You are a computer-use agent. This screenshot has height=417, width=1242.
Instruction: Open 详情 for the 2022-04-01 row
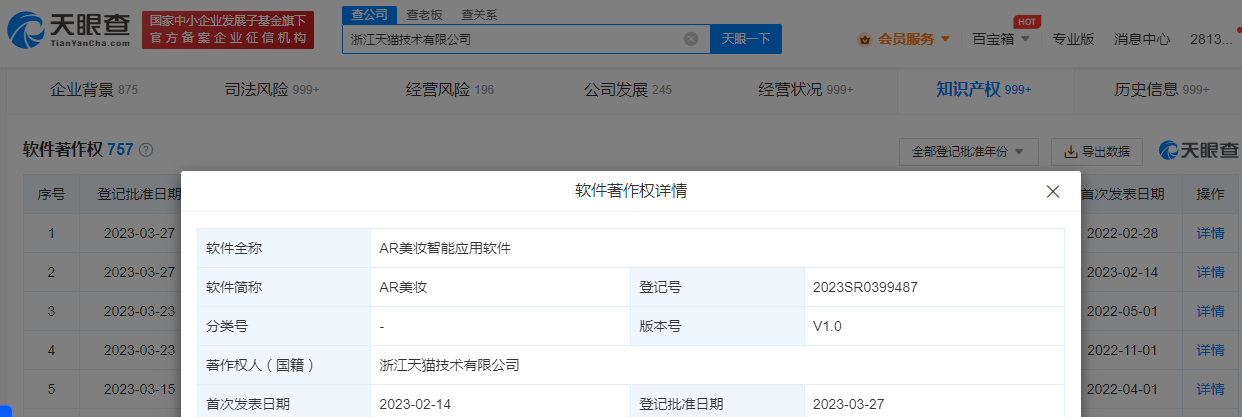1210,389
